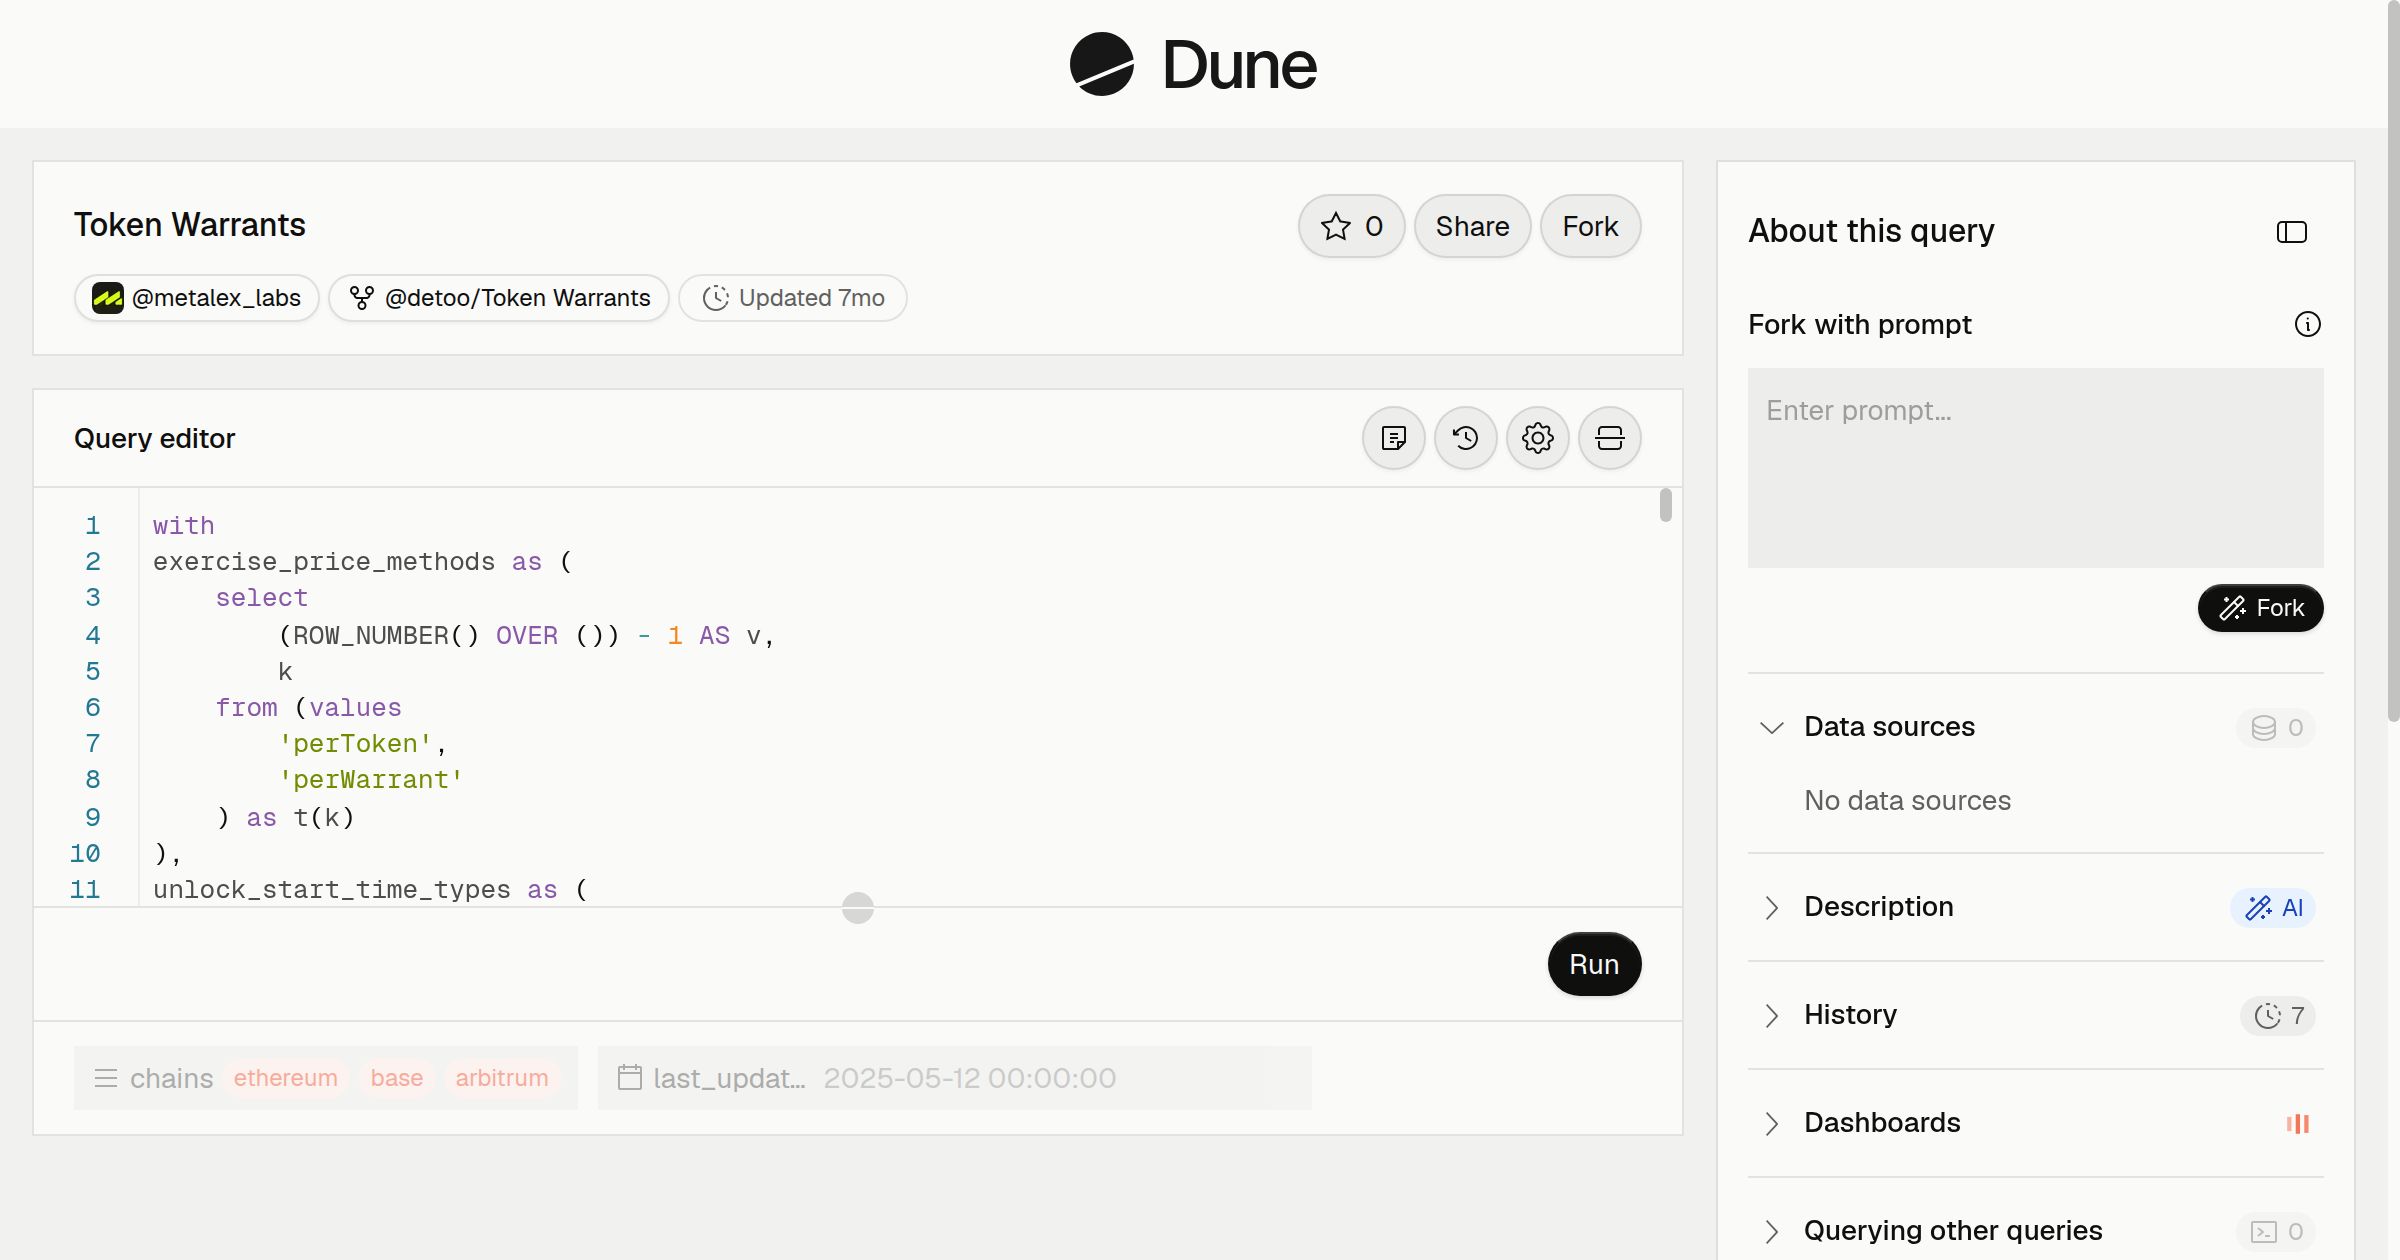2400x1260 pixels.
Task: Click the last_updat date field value
Action: 970,1078
